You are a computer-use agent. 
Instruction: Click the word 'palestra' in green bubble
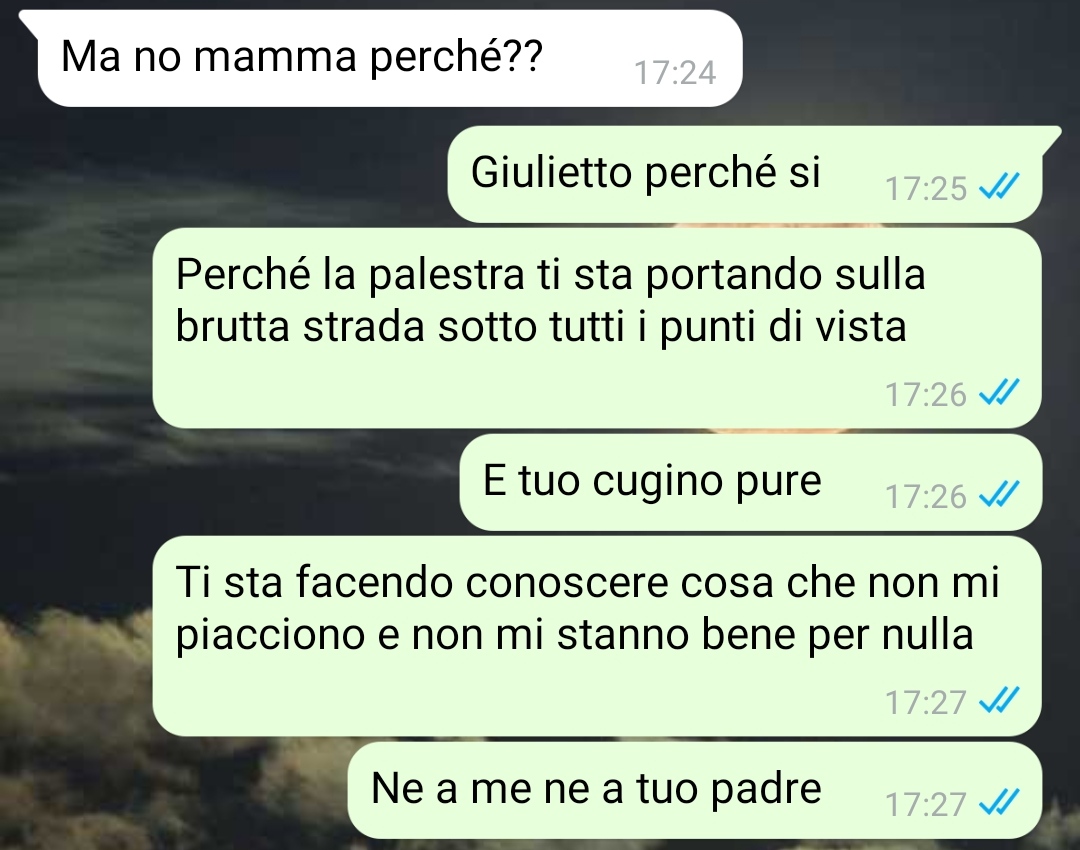446,276
